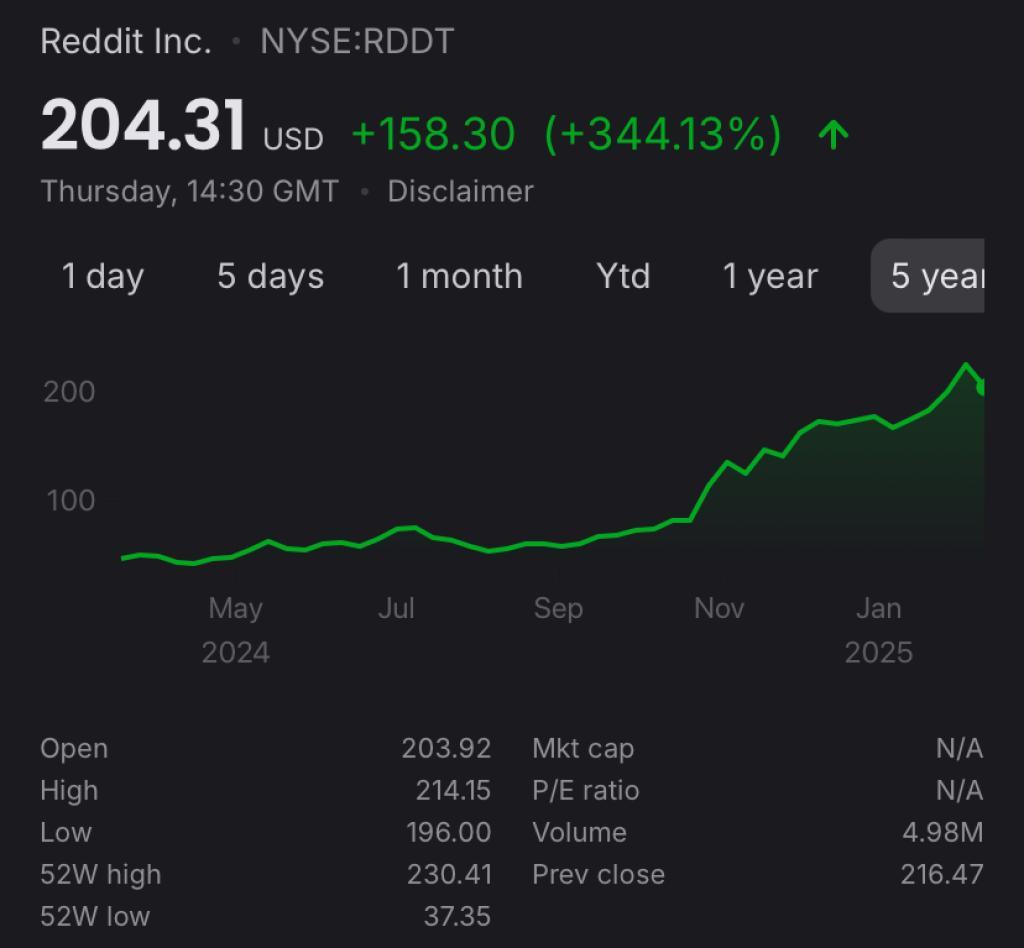Click the 204.31 stock price
Image resolution: width=1024 pixels, height=948 pixels.
[143, 125]
